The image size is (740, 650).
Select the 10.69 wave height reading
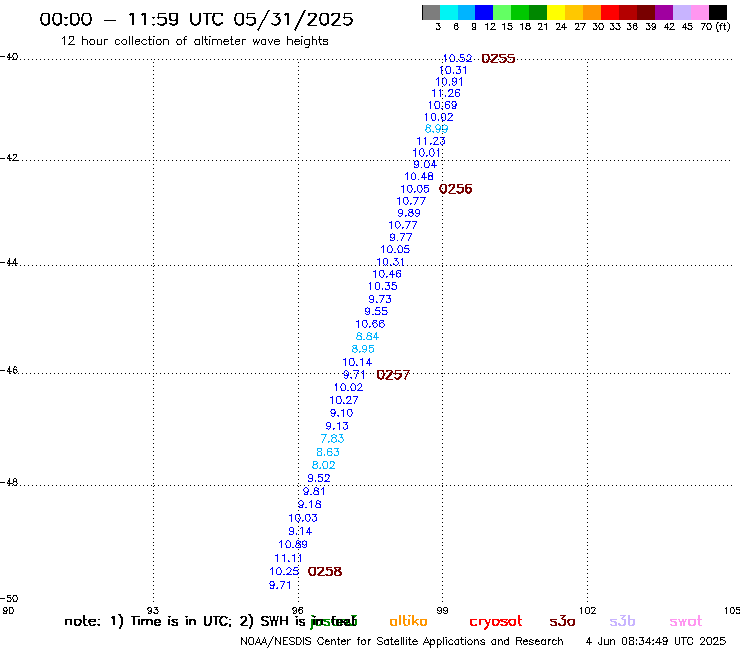tap(442, 105)
